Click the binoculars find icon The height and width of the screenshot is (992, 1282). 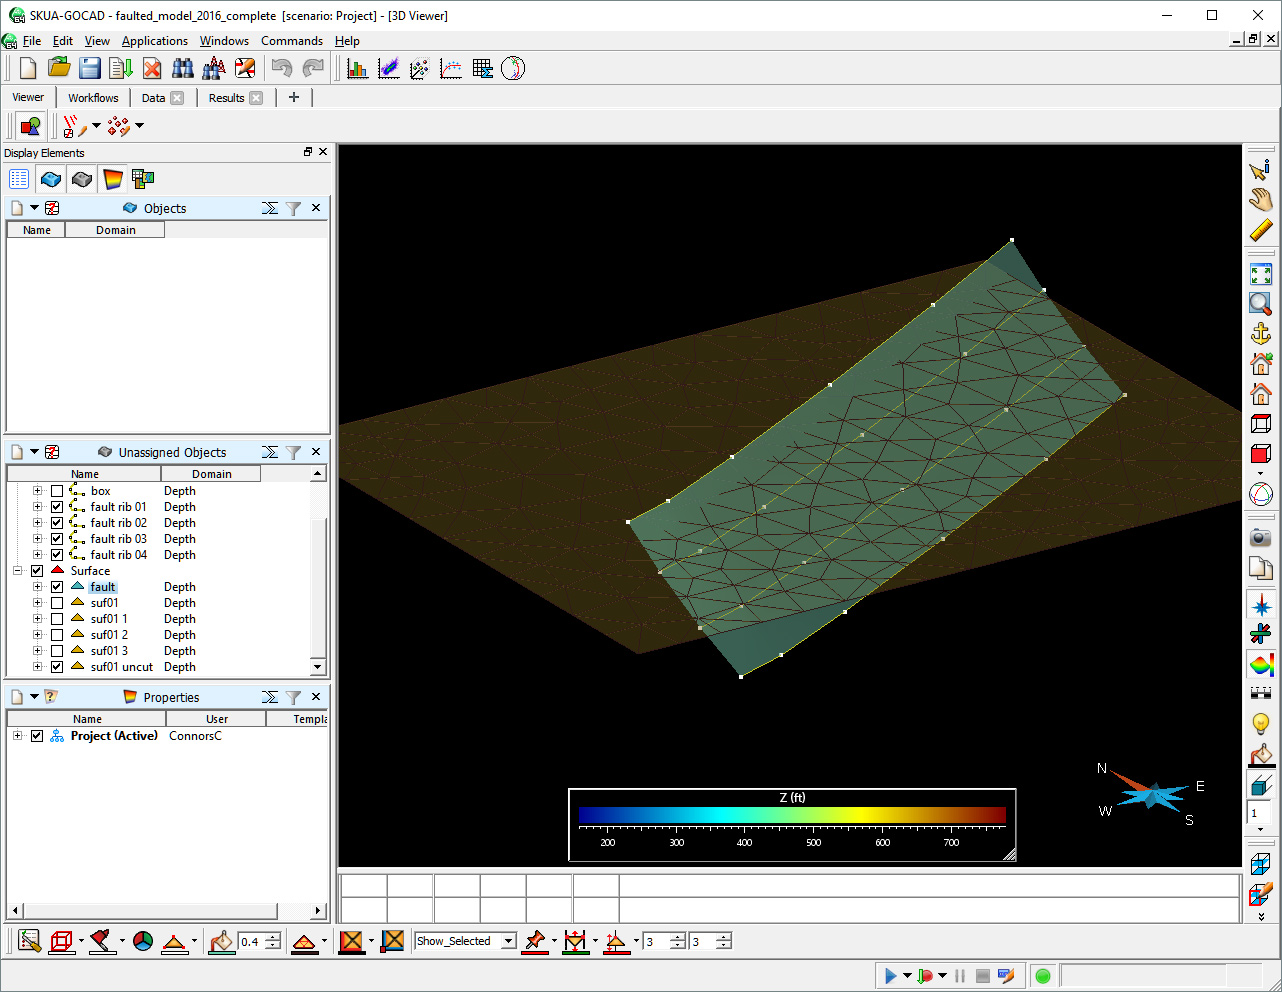183,68
